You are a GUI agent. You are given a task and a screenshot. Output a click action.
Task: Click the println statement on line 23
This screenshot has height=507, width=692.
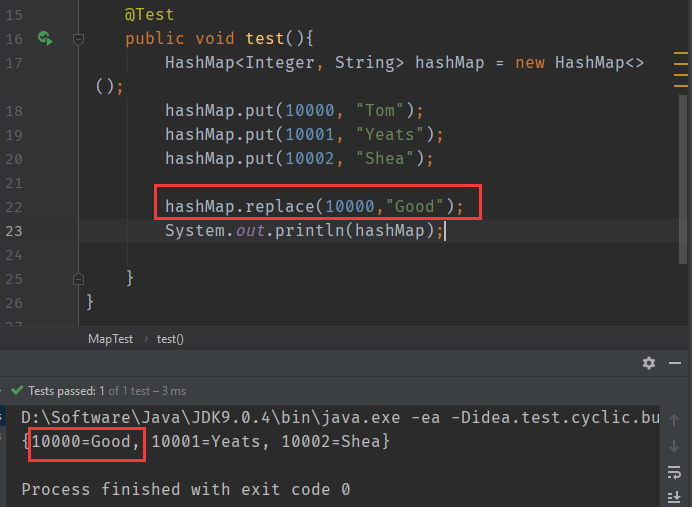tap(304, 230)
